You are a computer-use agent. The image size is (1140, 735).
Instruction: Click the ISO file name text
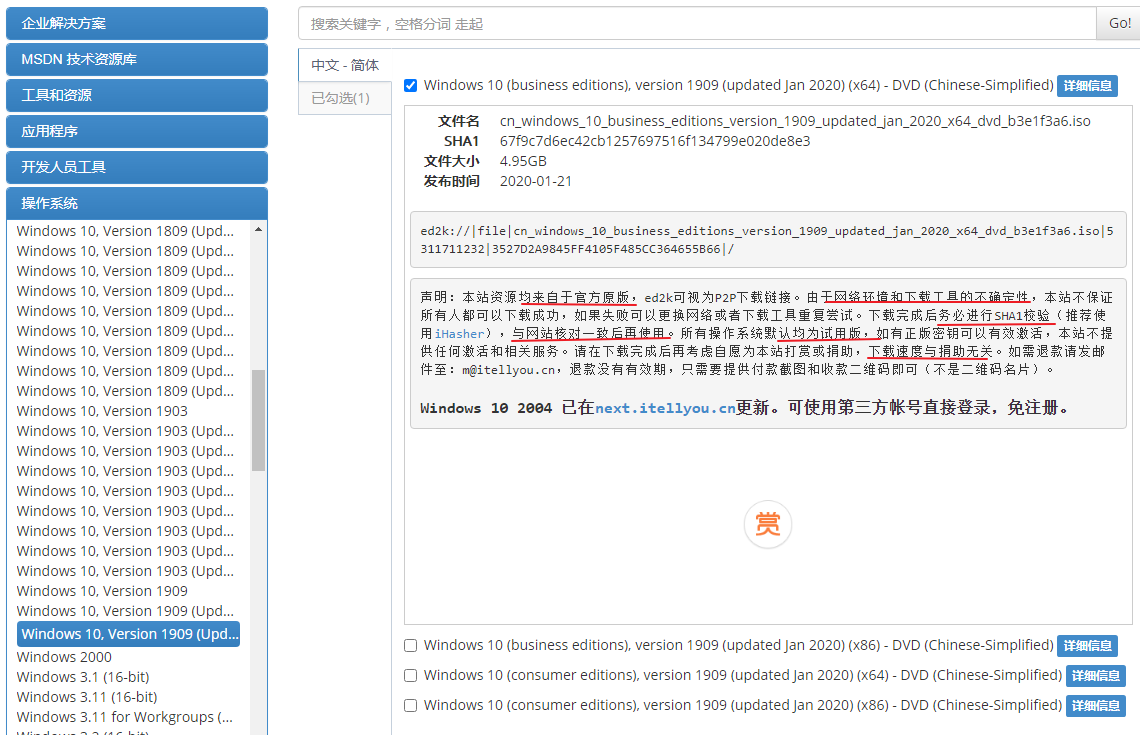click(795, 121)
